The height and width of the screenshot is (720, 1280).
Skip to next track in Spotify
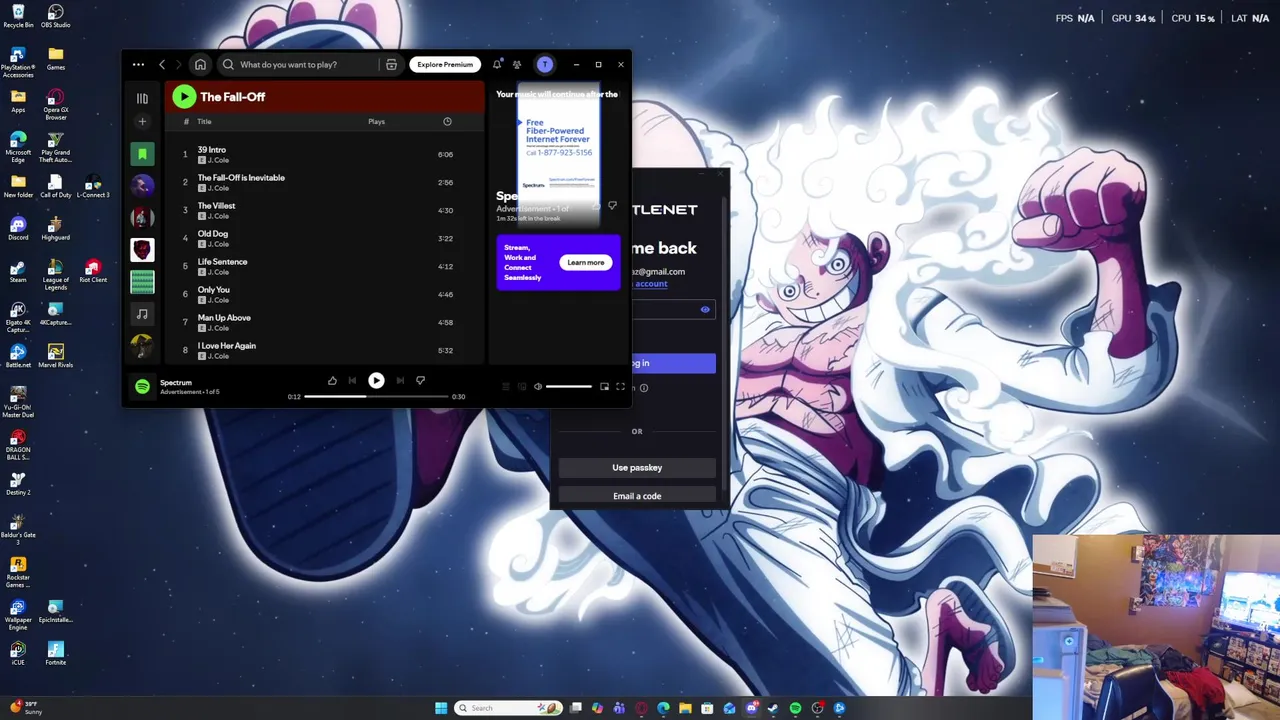(400, 380)
